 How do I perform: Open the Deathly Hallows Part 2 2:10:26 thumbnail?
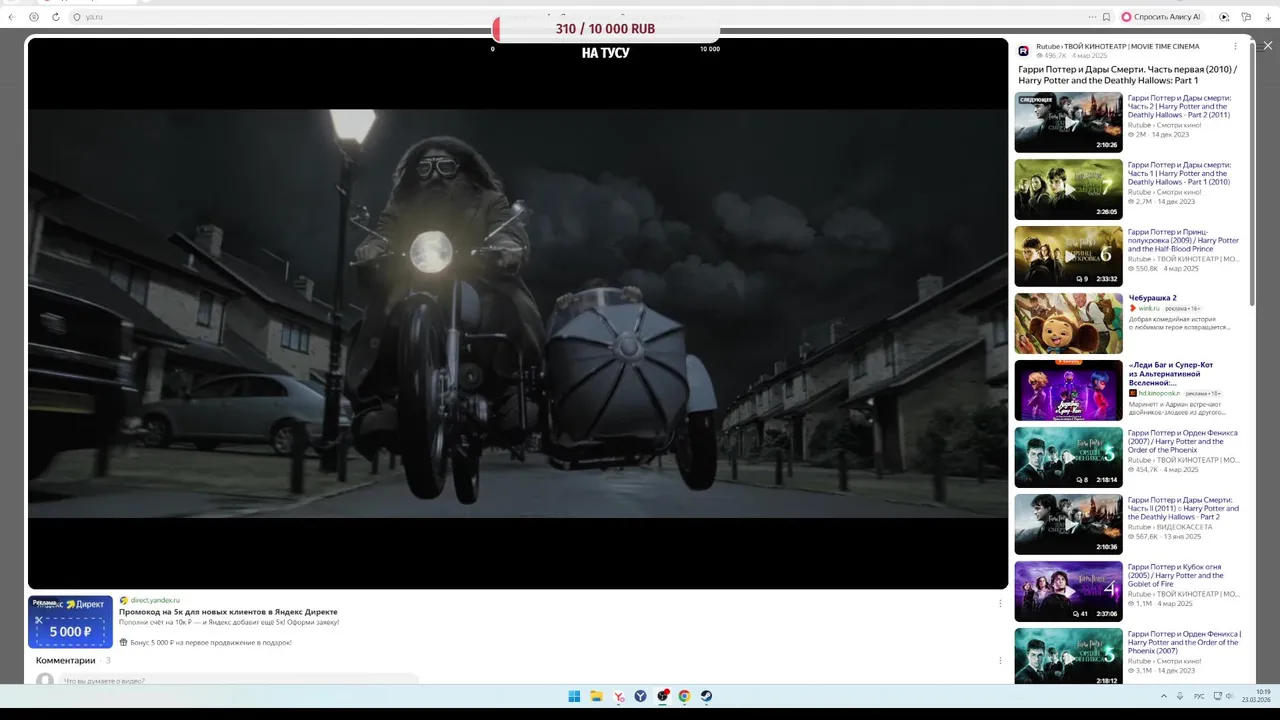tap(1068, 122)
